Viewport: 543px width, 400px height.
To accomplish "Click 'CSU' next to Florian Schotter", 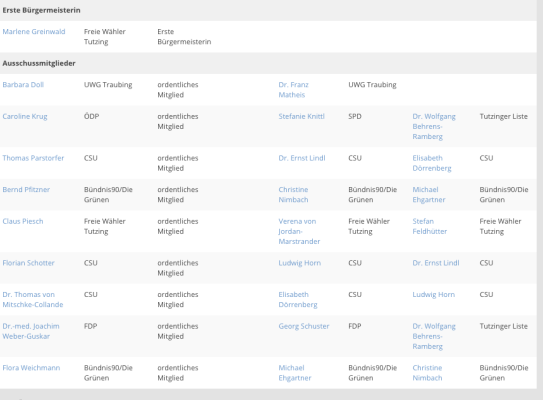I will (x=91, y=263).
